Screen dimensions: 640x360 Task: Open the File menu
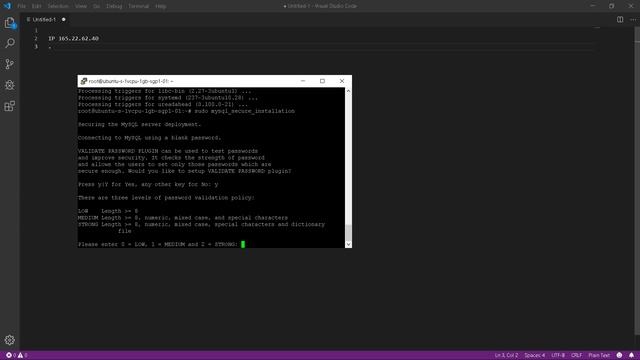22,6
